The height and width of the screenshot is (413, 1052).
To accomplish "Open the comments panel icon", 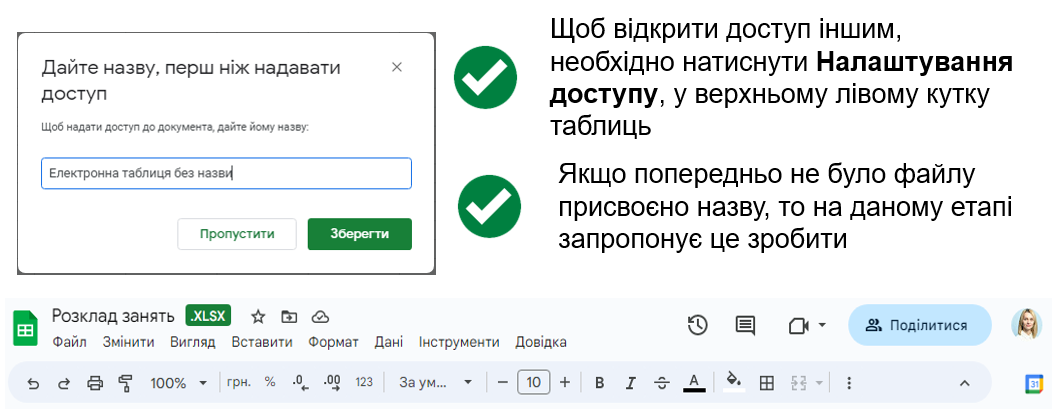I will tap(745, 325).
